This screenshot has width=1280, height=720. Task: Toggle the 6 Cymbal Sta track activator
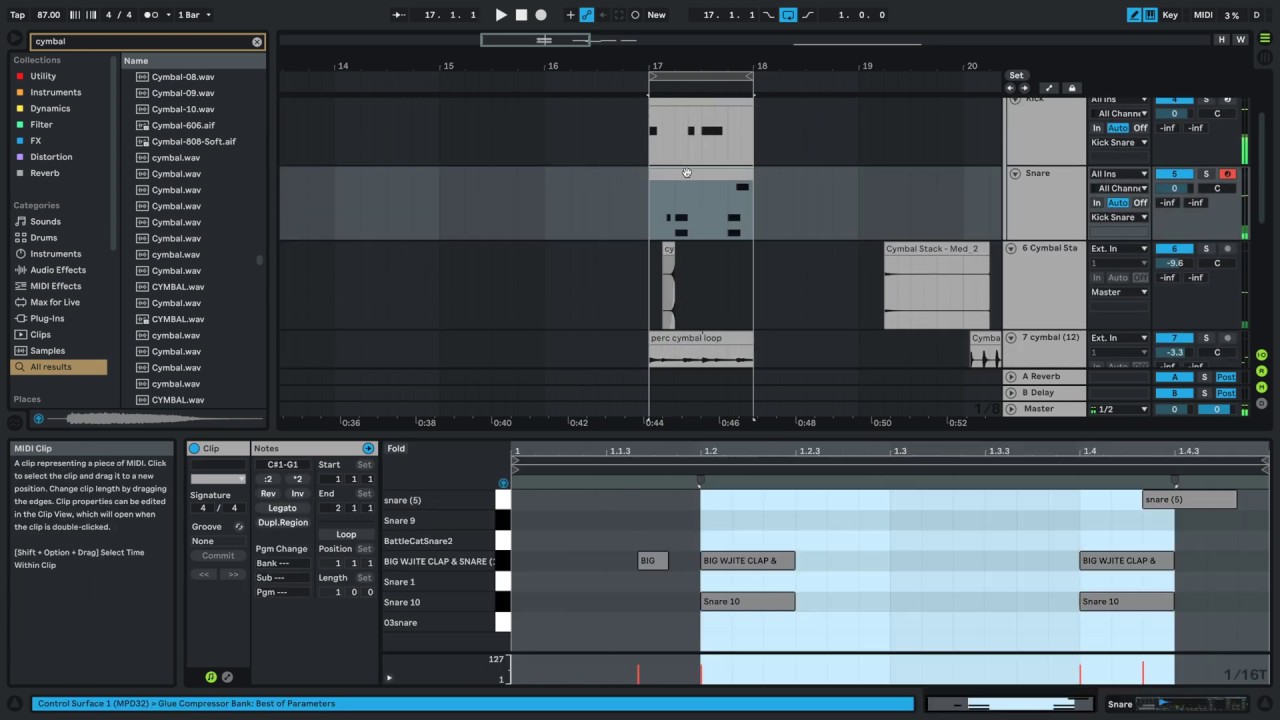pos(1174,249)
